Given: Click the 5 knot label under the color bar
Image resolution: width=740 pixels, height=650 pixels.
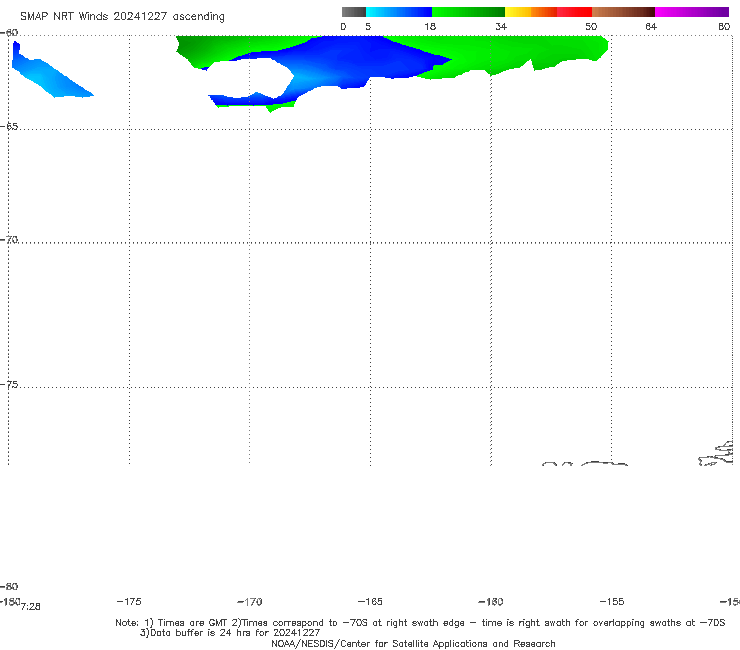Looking at the screenshot, I should 368,26.
